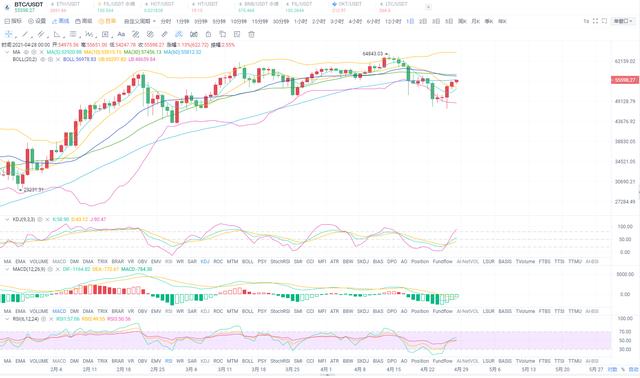Viewport: 640px width, 378px height.
Task: Open the 自定义周期 custom period dropdown
Action: click(x=140, y=21)
